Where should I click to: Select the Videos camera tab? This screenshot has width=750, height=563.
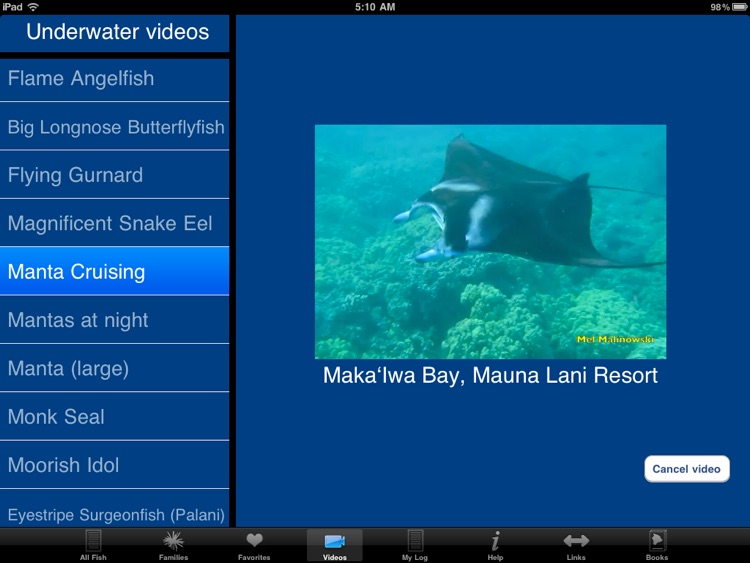click(x=334, y=545)
